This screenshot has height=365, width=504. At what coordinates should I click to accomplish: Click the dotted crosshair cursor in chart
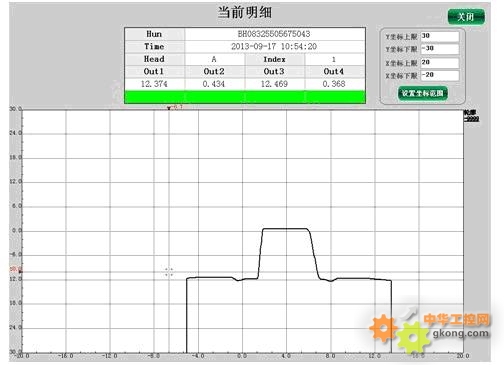(169, 272)
